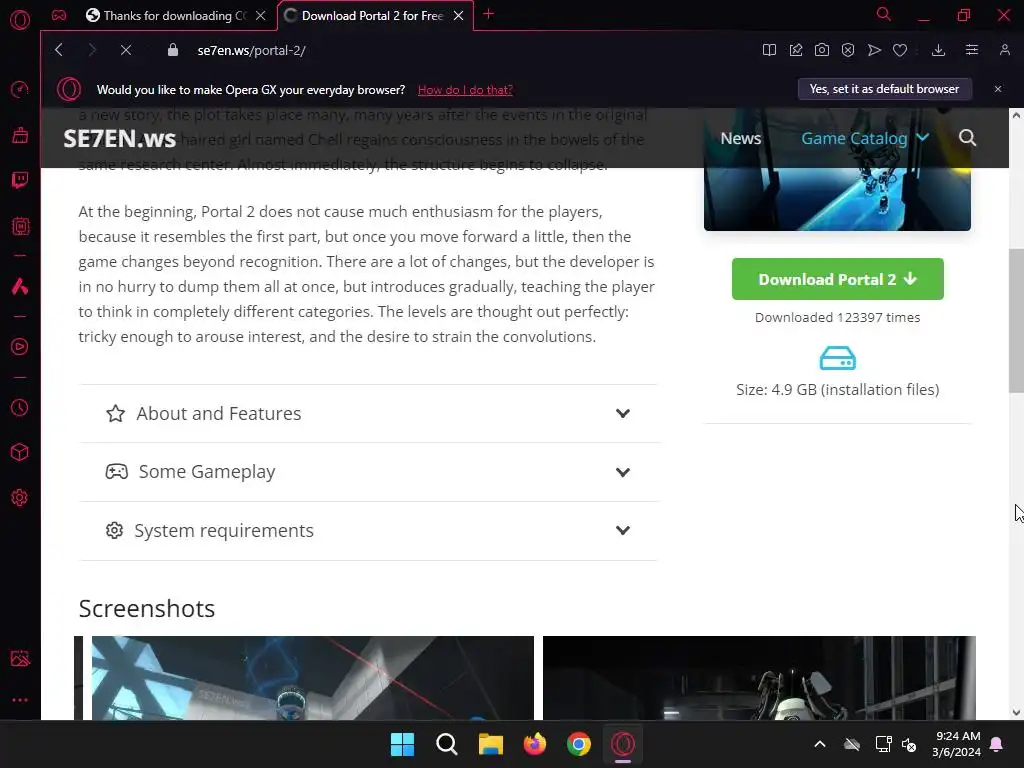Open Easy Setup sliders icon
The height and width of the screenshot is (768, 1024).
click(x=972, y=50)
